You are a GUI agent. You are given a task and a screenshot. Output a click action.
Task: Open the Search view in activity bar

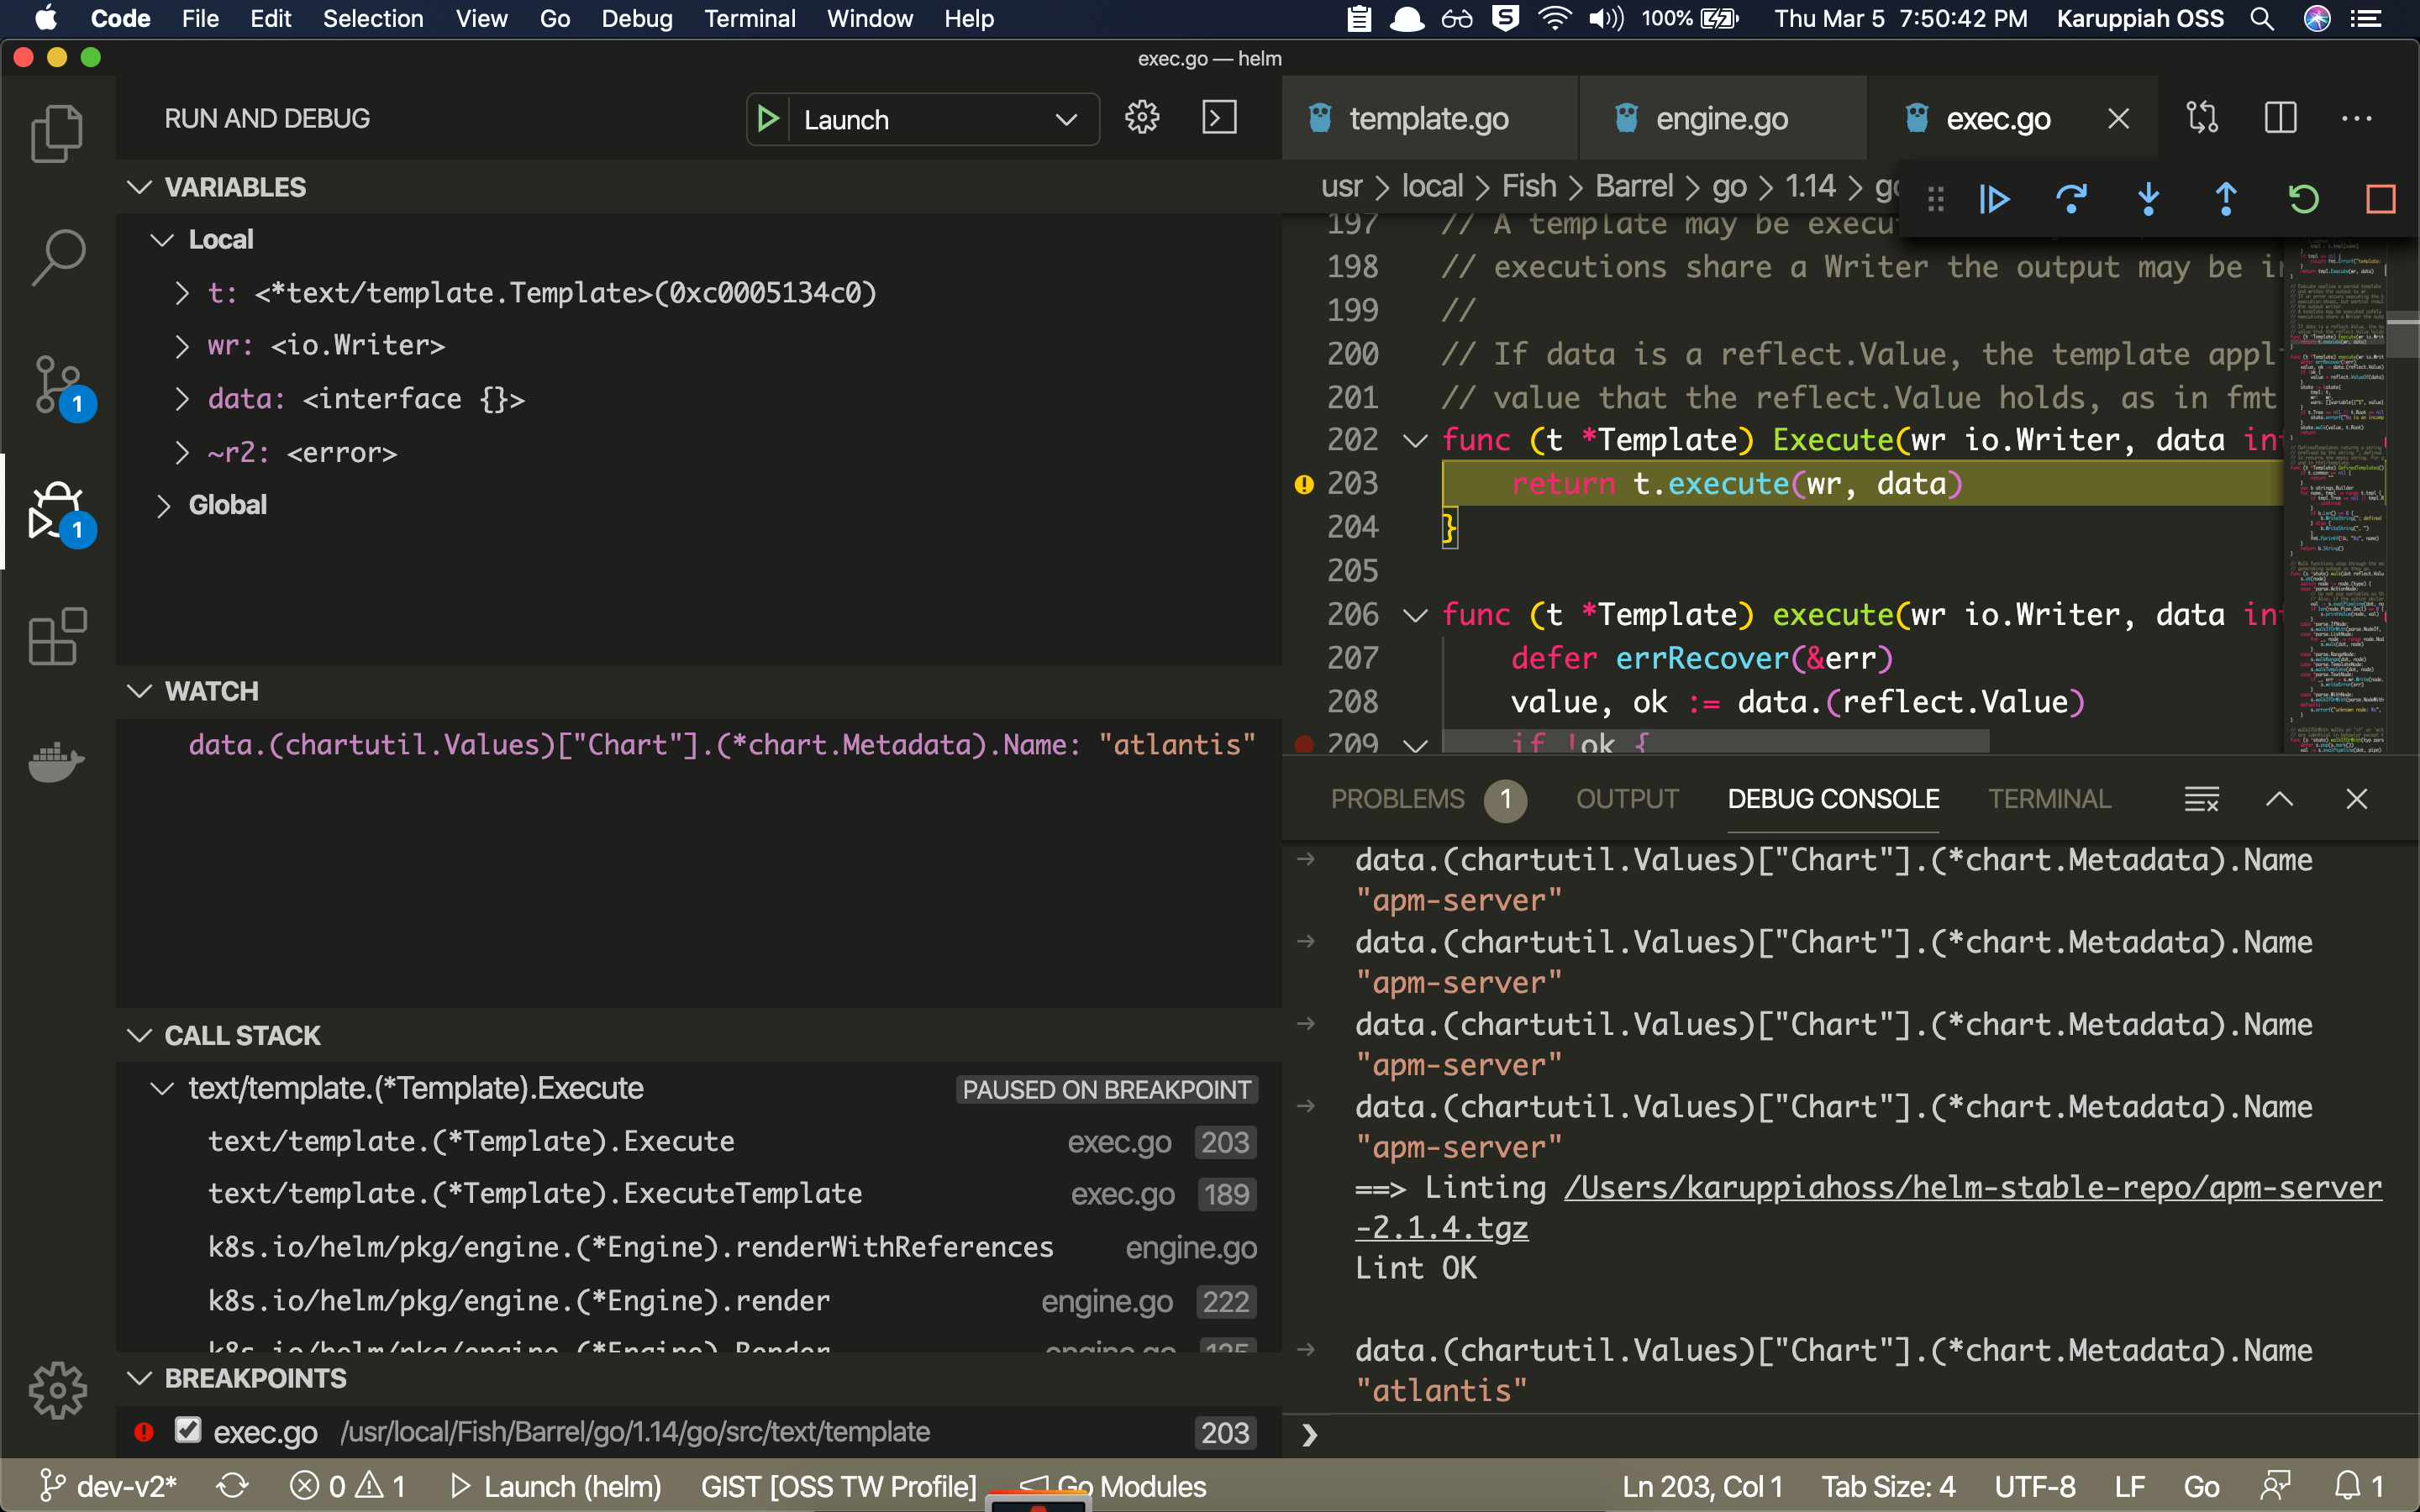(57, 258)
